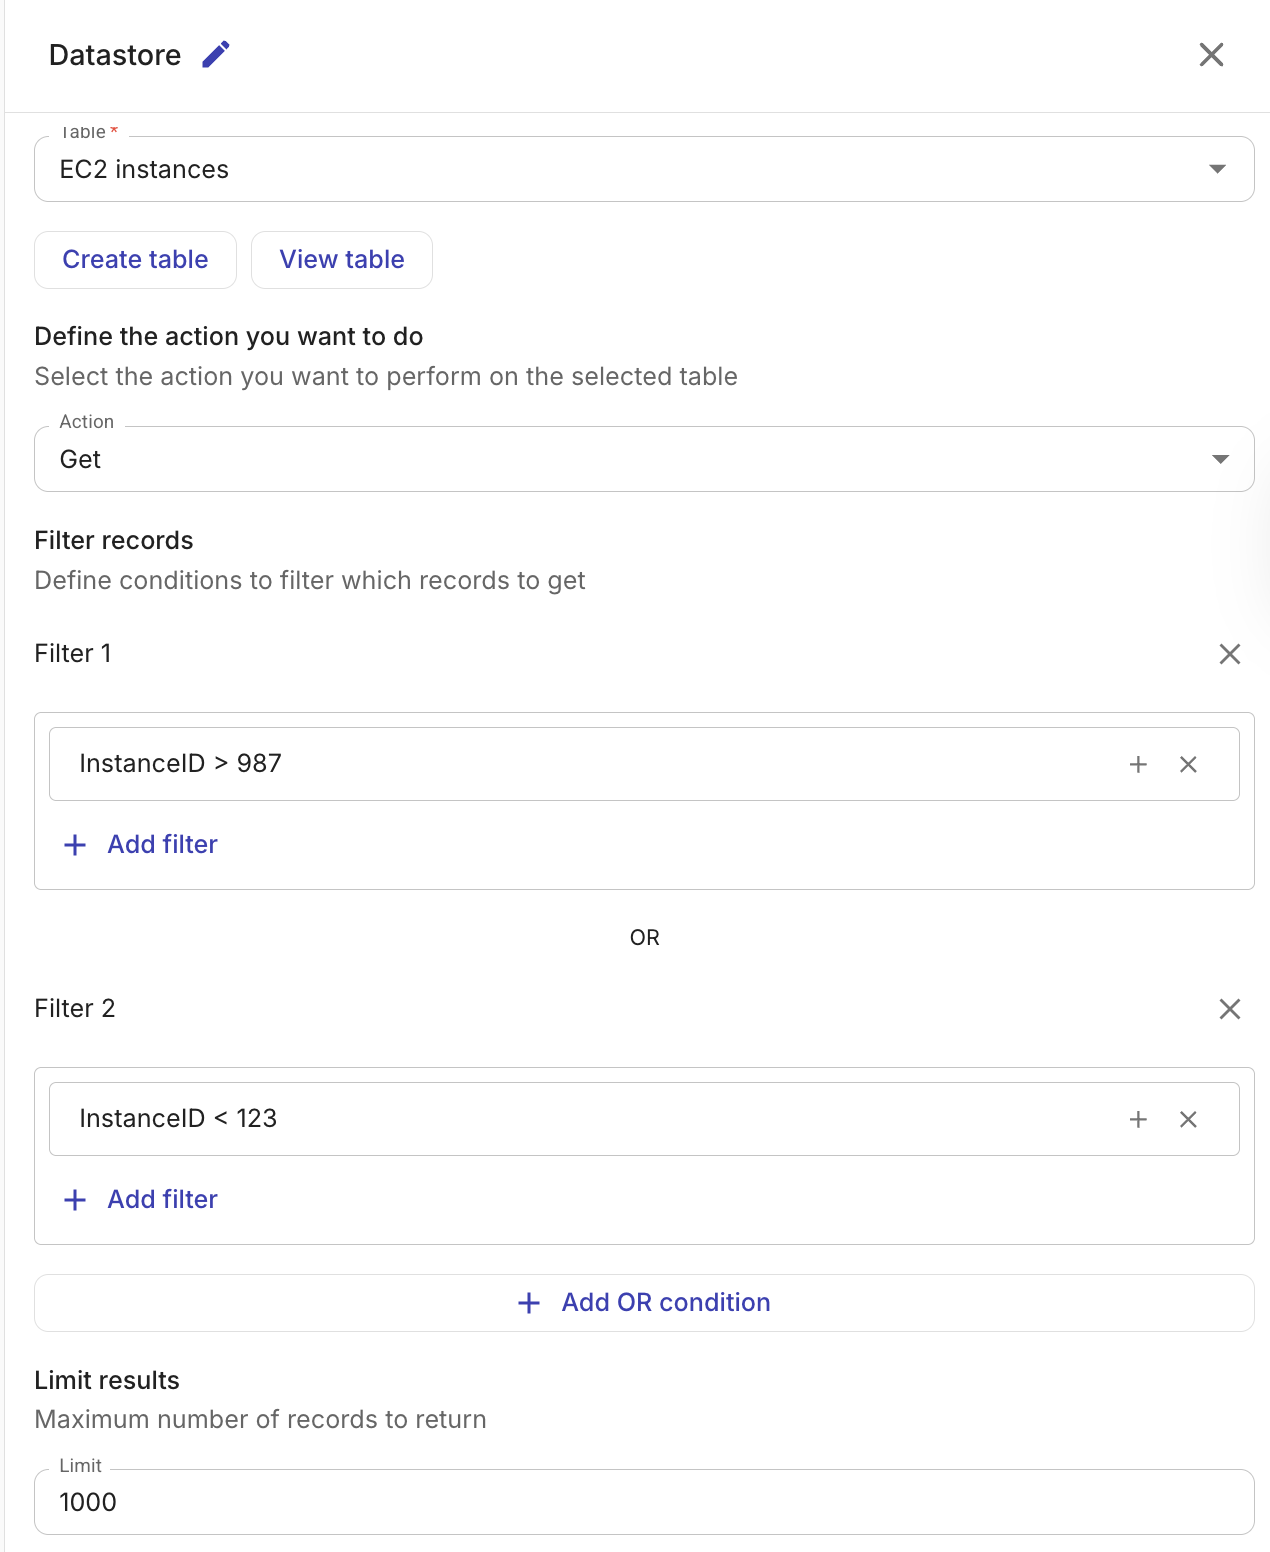Click the dropdown arrow of Table field

pyautogui.click(x=1217, y=169)
